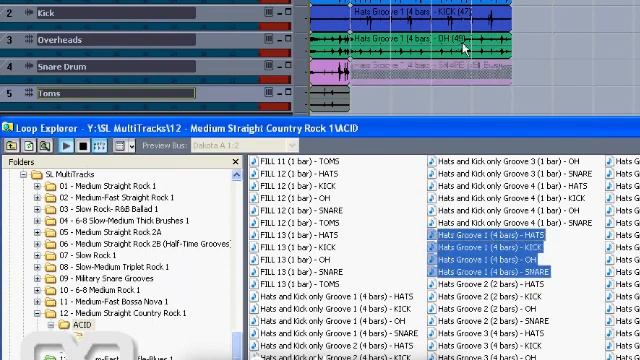Minimize the Overheads track strip

click(280, 40)
